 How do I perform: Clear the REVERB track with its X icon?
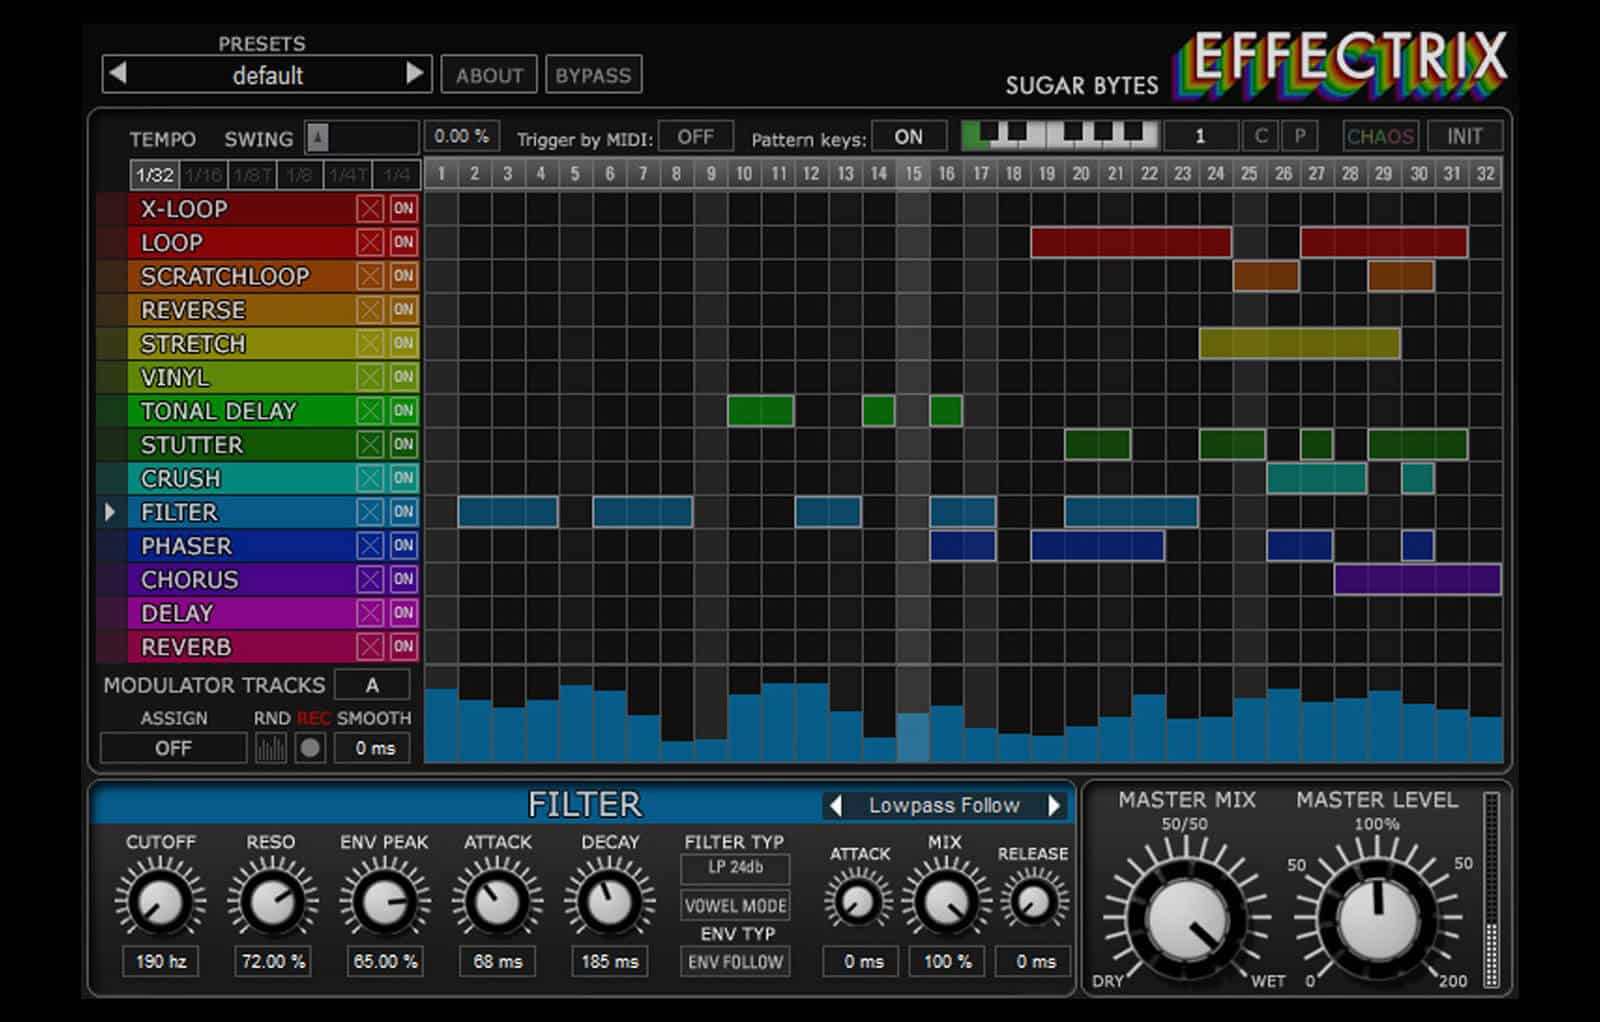click(370, 647)
